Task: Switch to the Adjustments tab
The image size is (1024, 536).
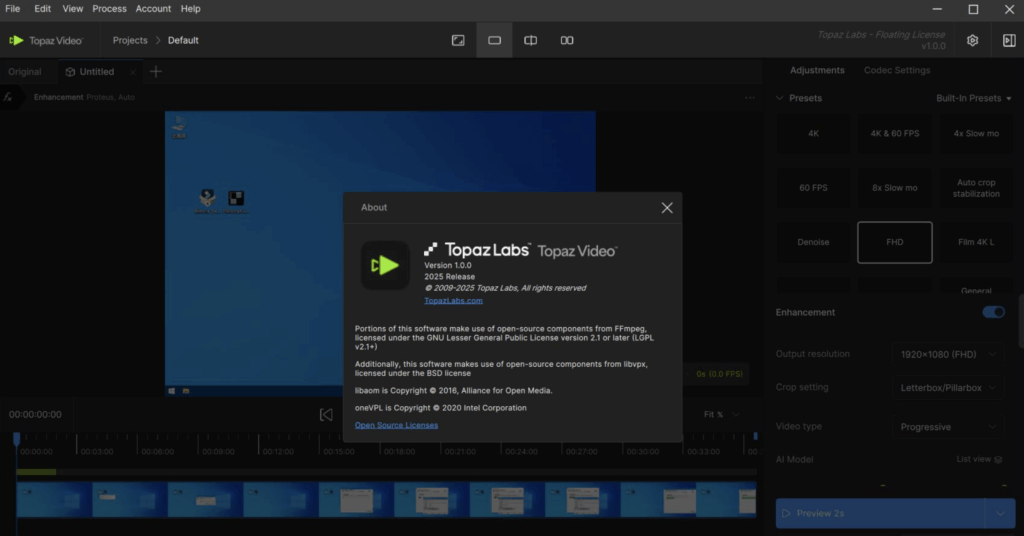Action: click(817, 71)
